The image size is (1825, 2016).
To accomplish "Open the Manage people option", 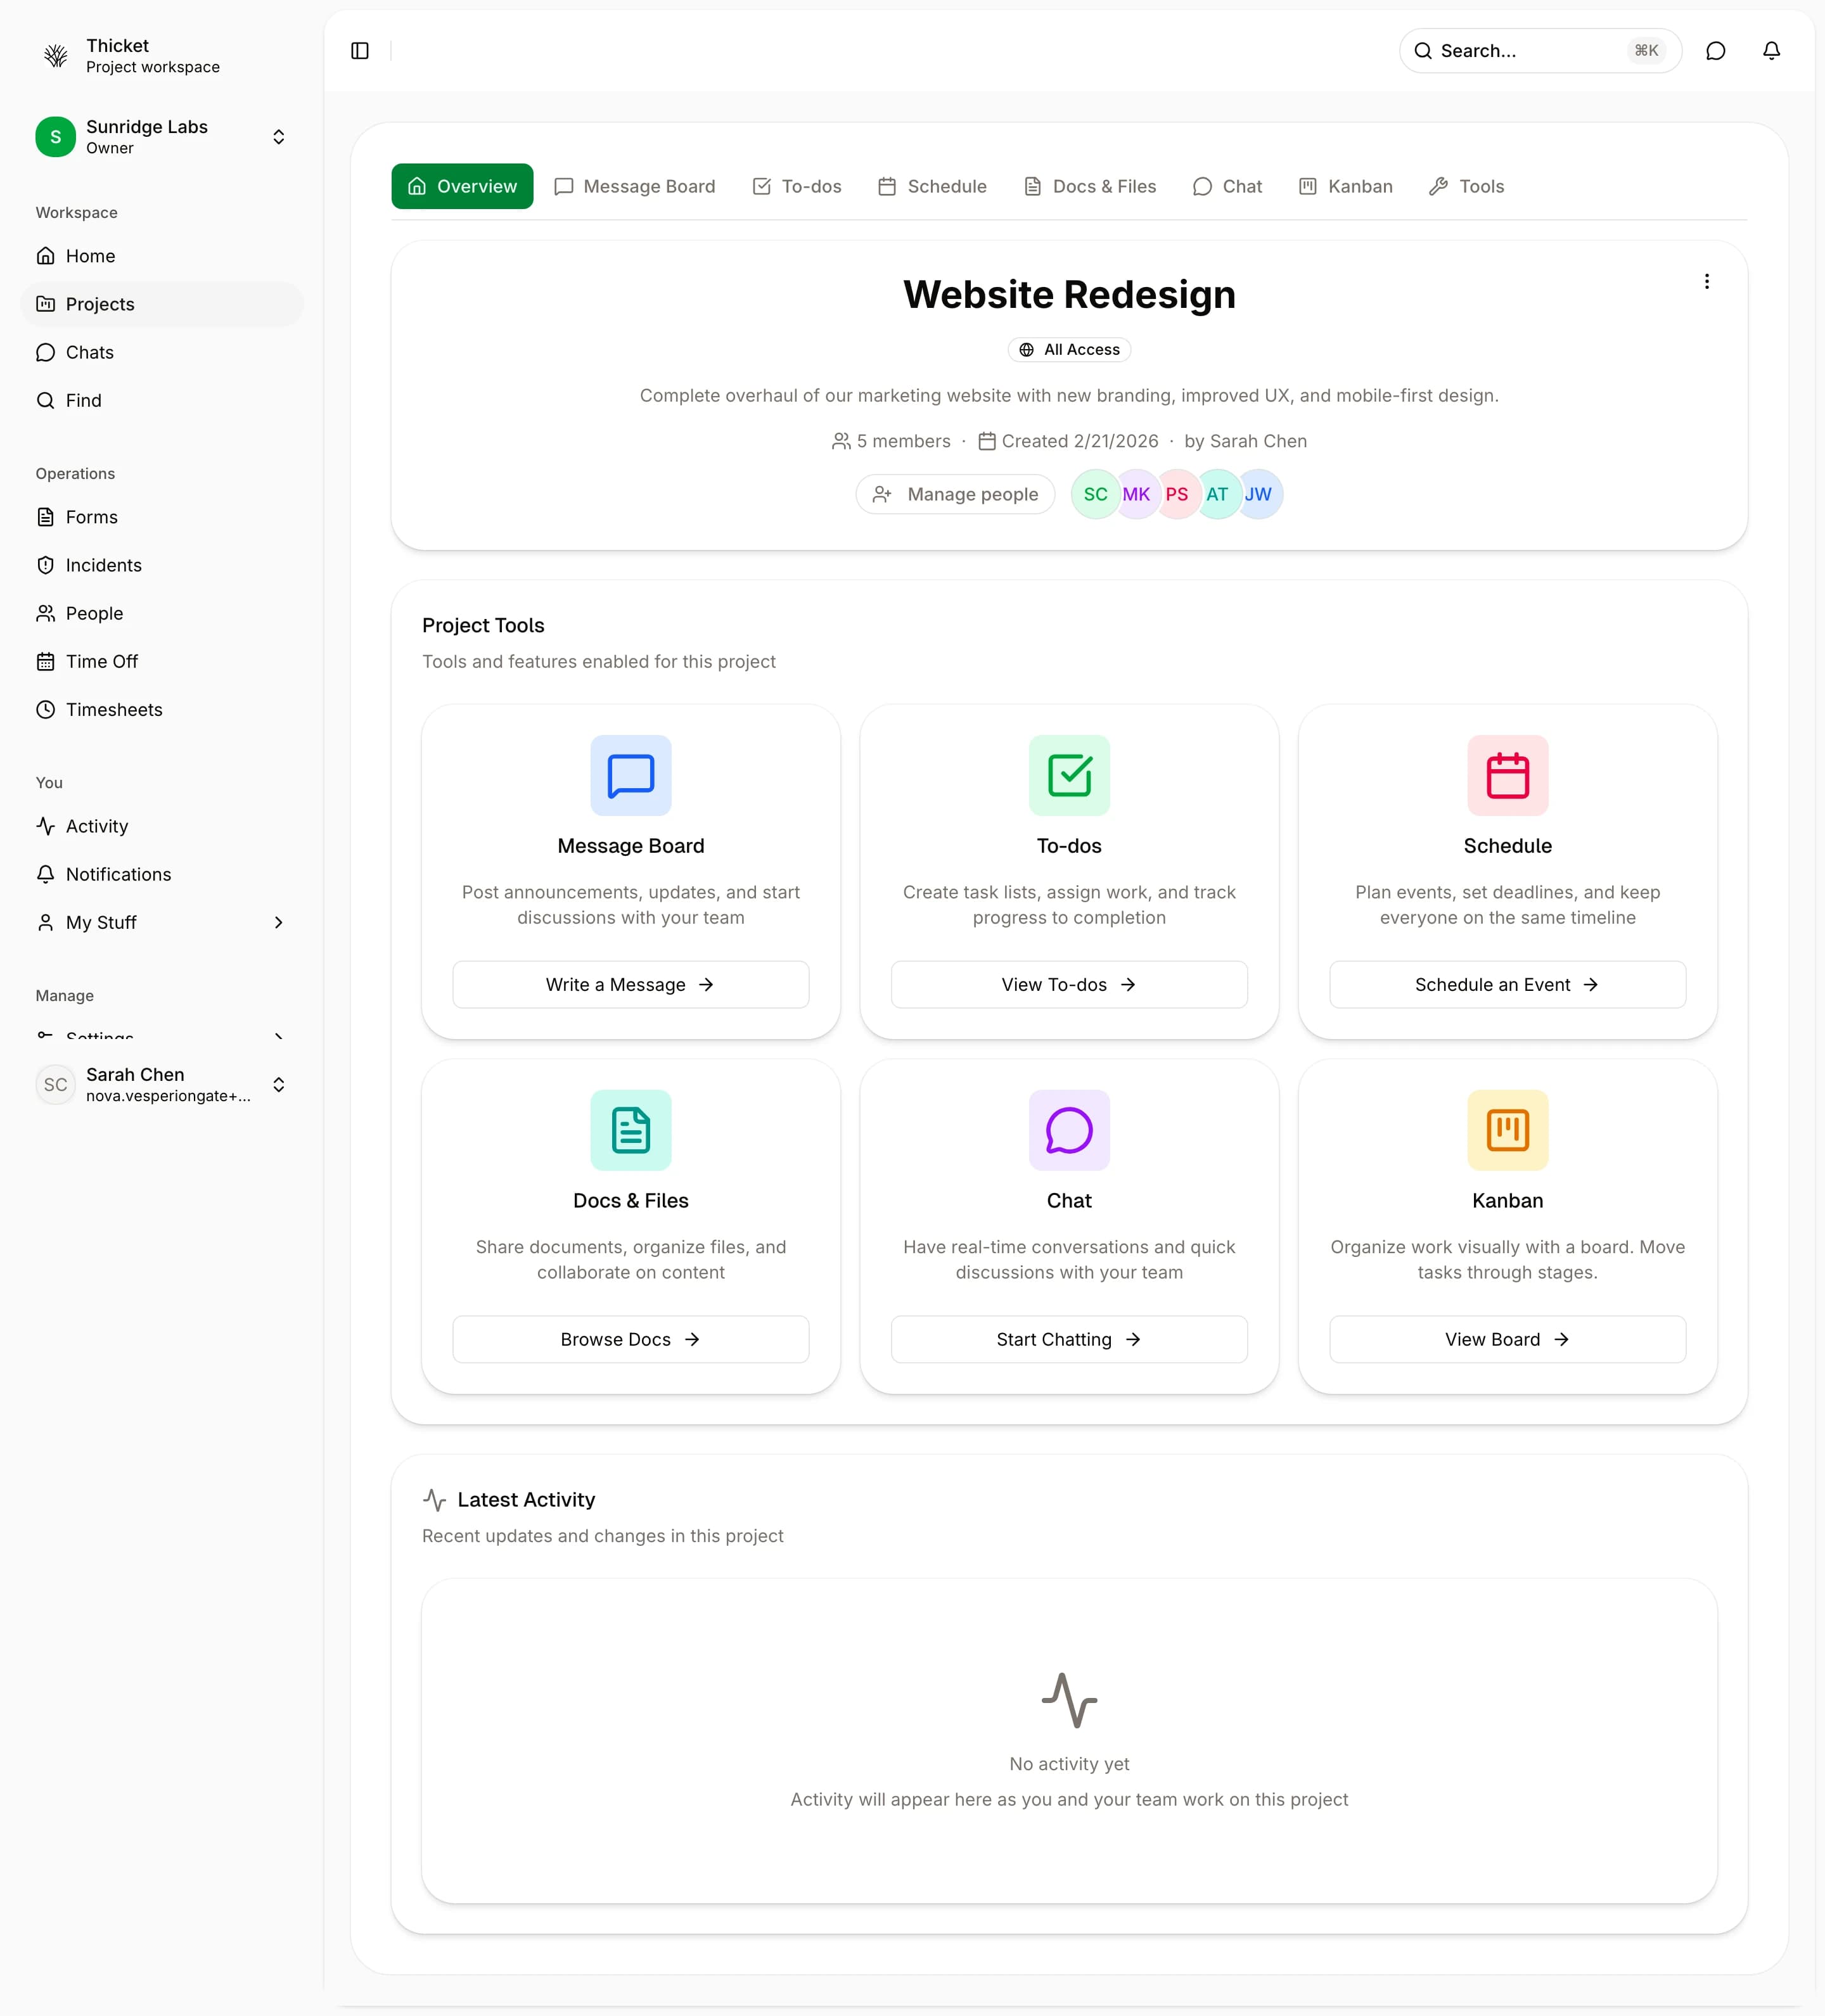I will point(955,494).
